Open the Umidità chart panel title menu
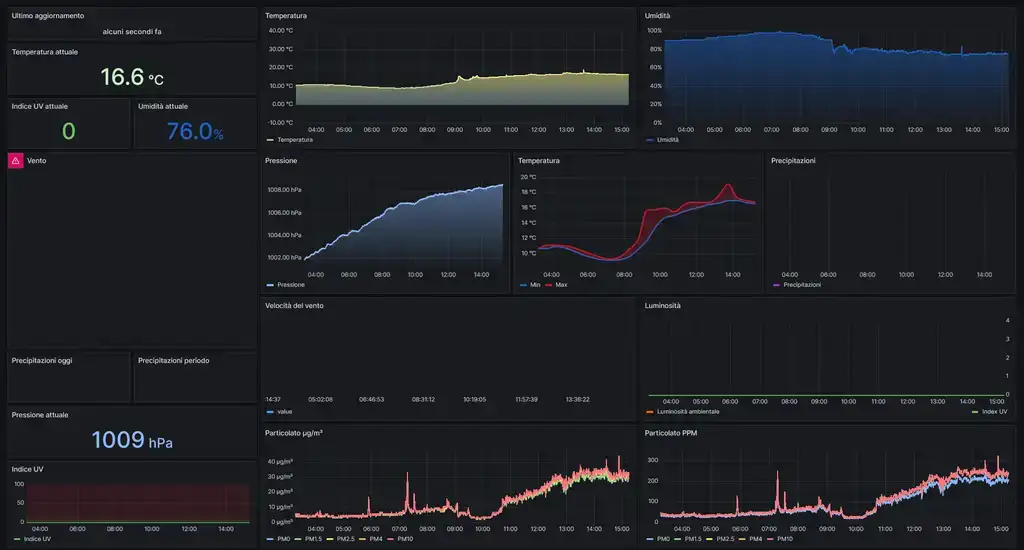This screenshot has width=1024, height=550. click(x=658, y=16)
